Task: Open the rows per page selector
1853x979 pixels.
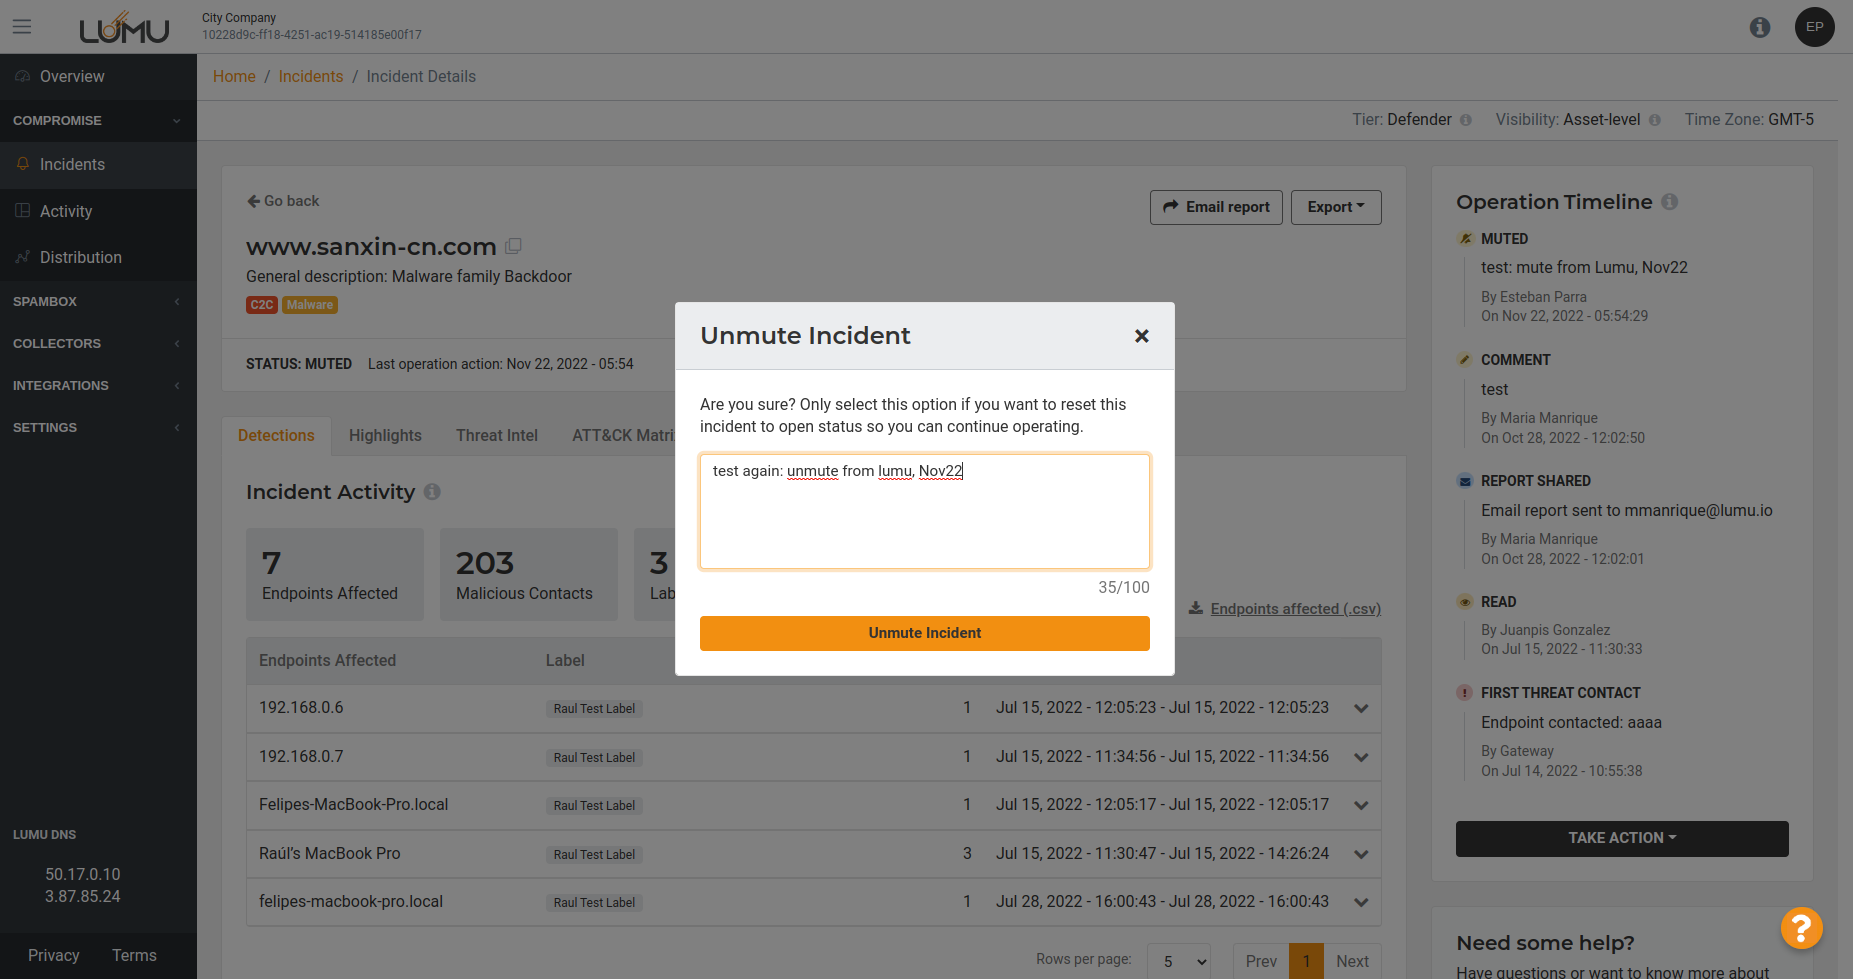Action: pos(1178,961)
